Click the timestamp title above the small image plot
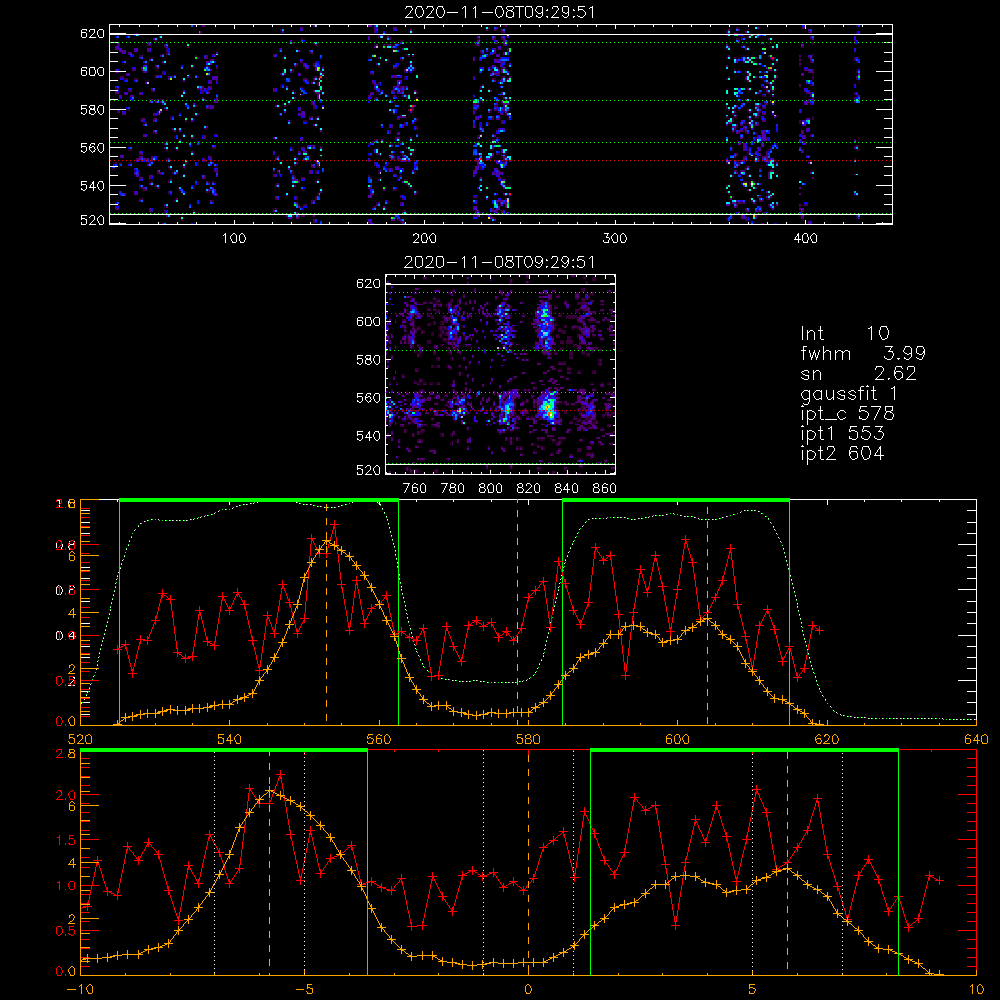 click(500, 262)
